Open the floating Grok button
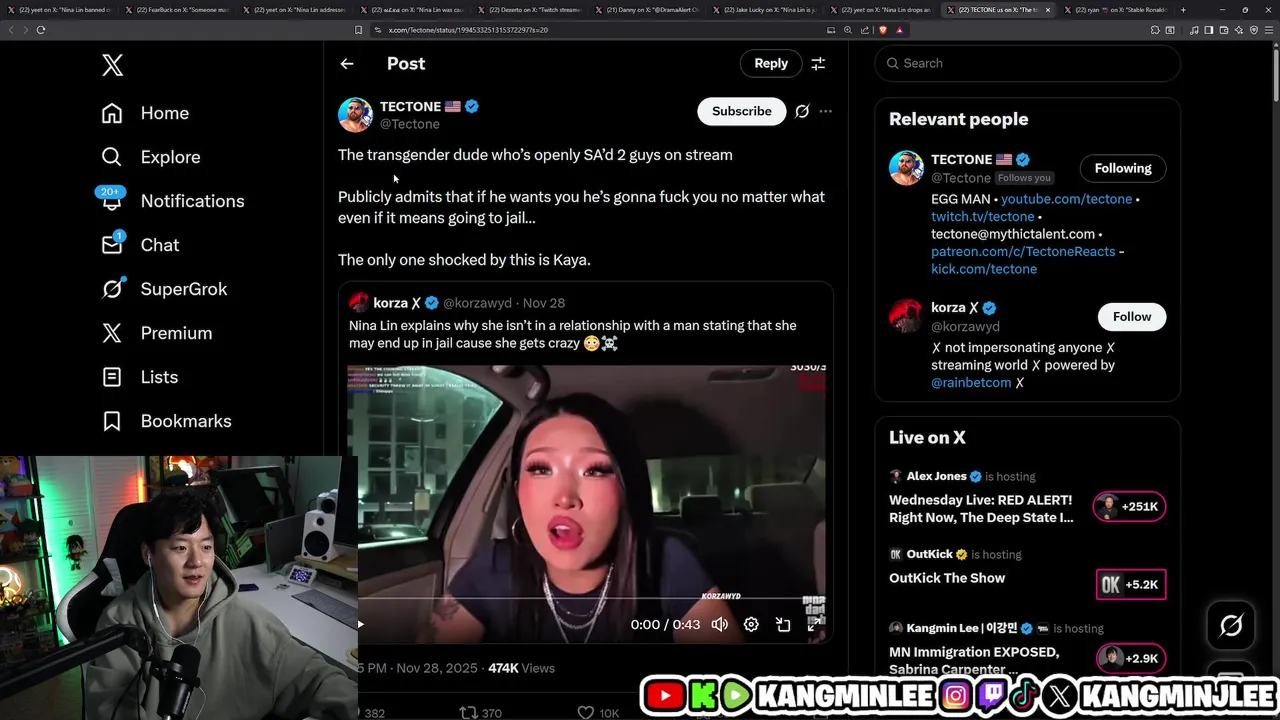 tap(1231, 626)
